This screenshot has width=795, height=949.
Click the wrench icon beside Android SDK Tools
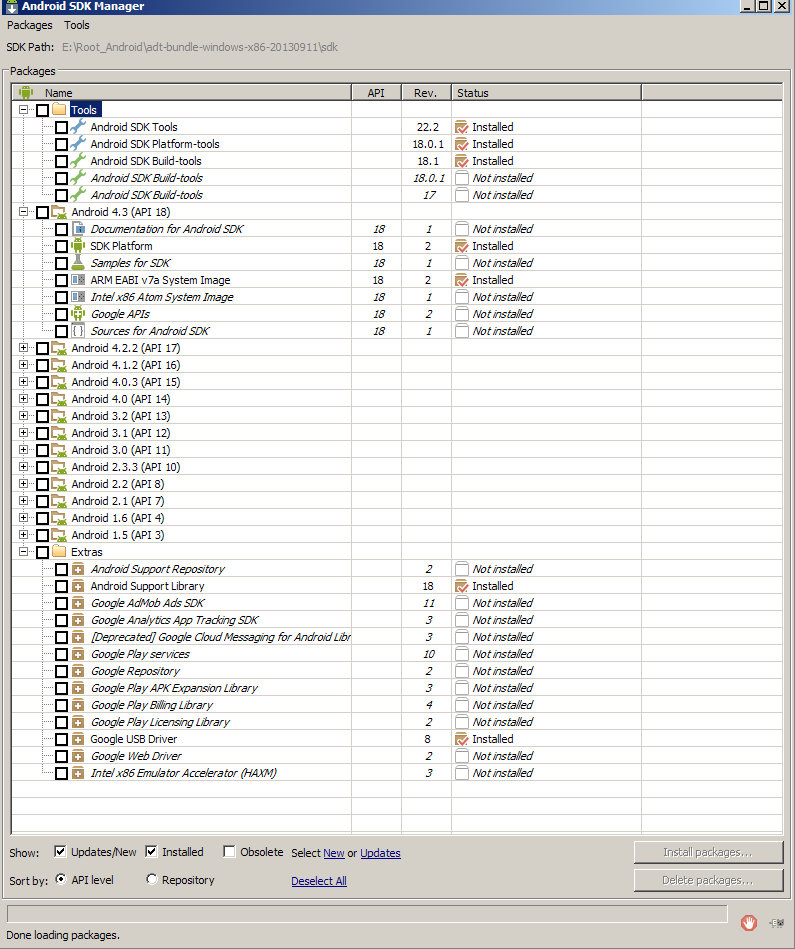pos(78,127)
